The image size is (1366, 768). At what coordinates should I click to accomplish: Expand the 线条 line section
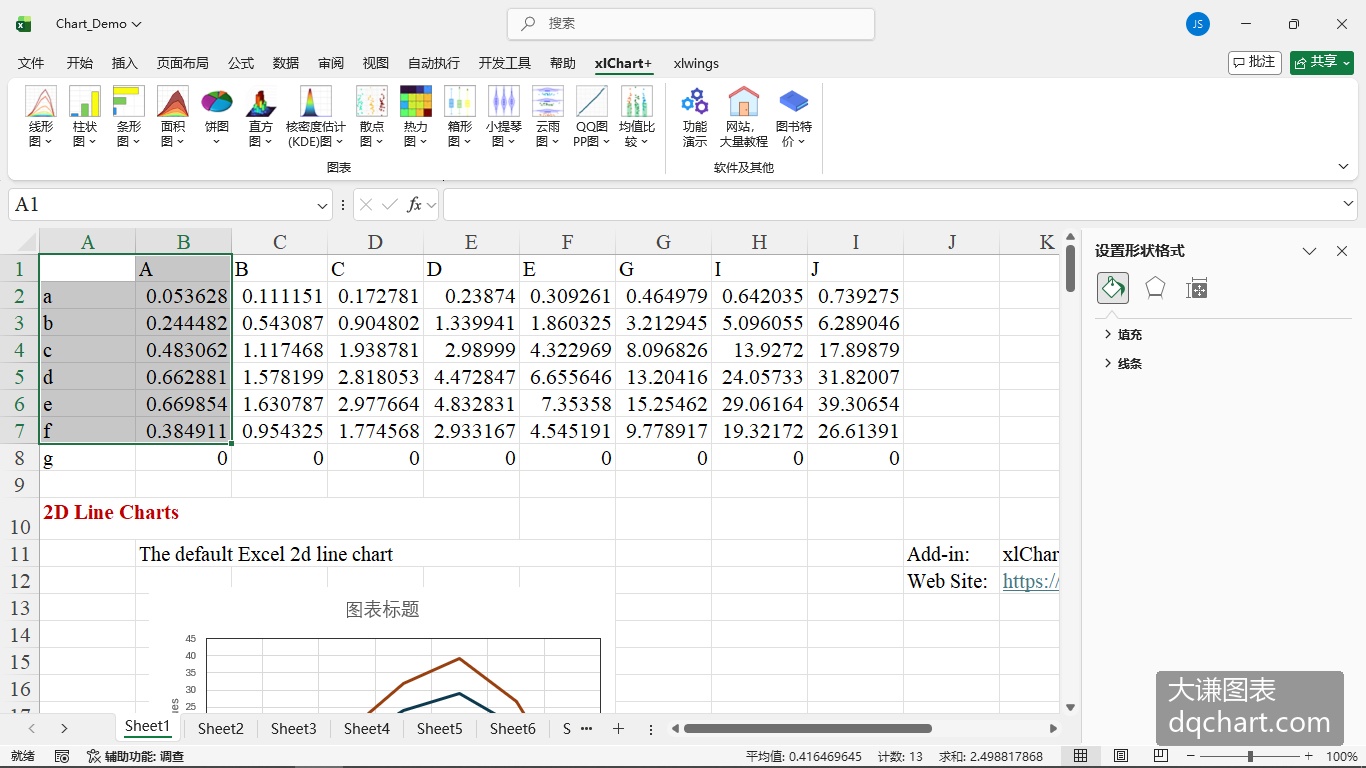click(x=1123, y=364)
